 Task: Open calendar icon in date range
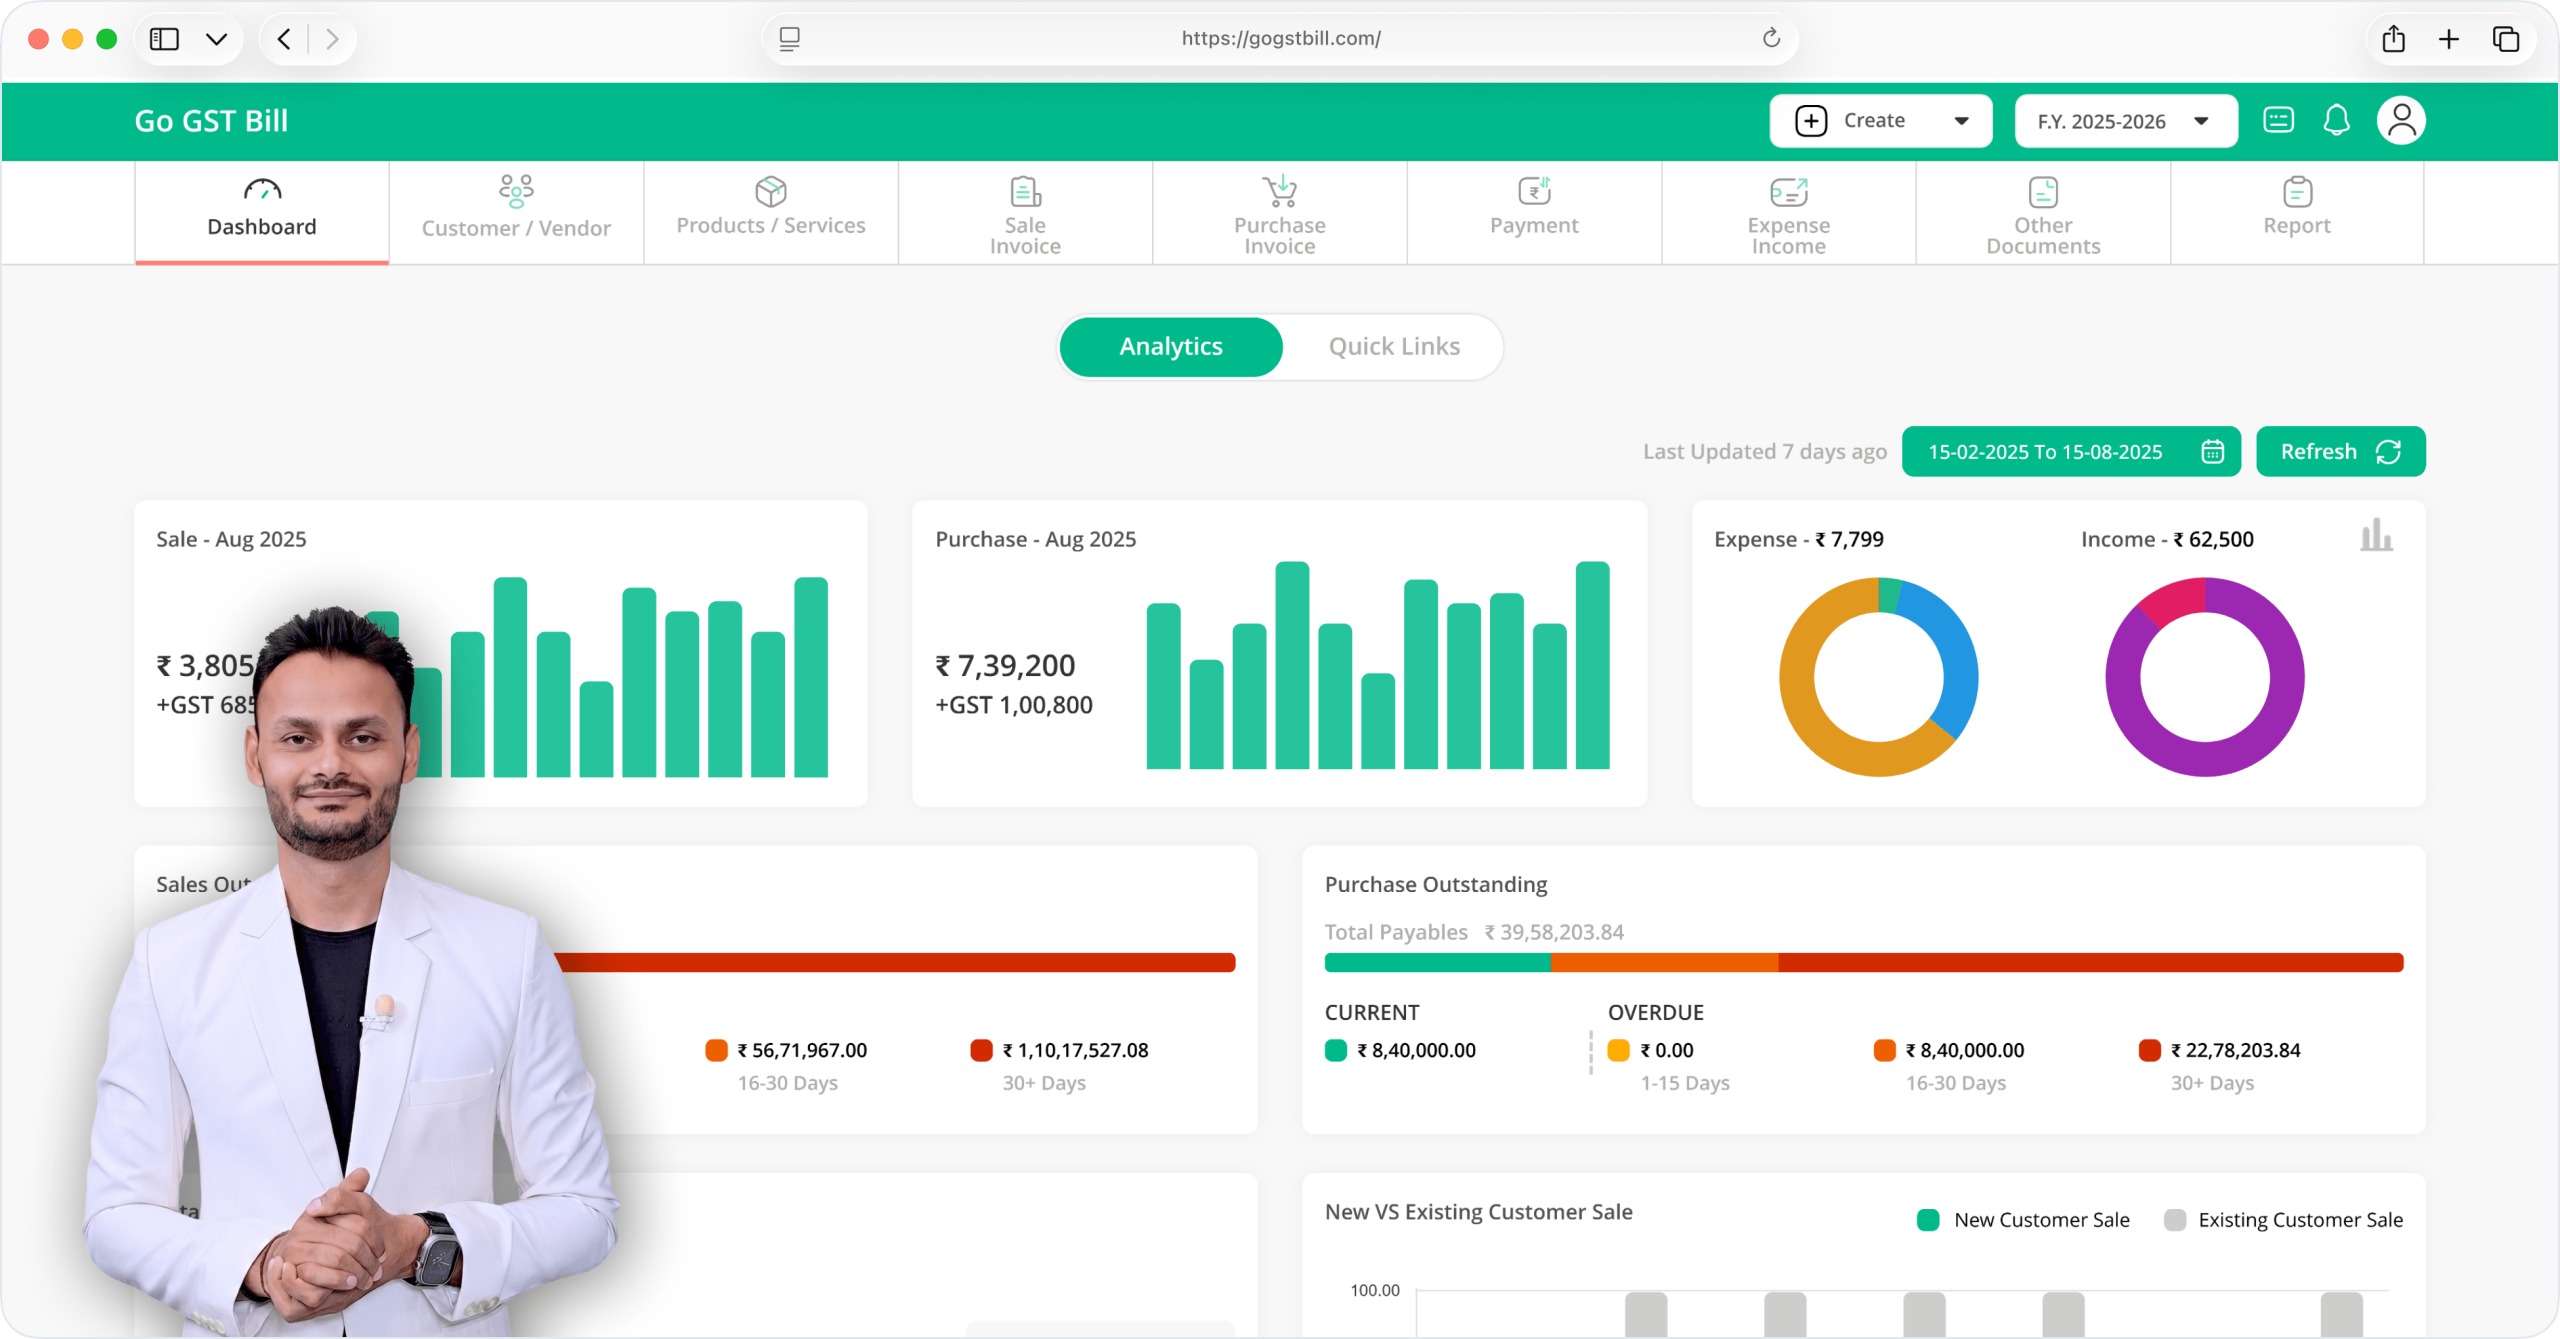click(x=2212, y=452)
